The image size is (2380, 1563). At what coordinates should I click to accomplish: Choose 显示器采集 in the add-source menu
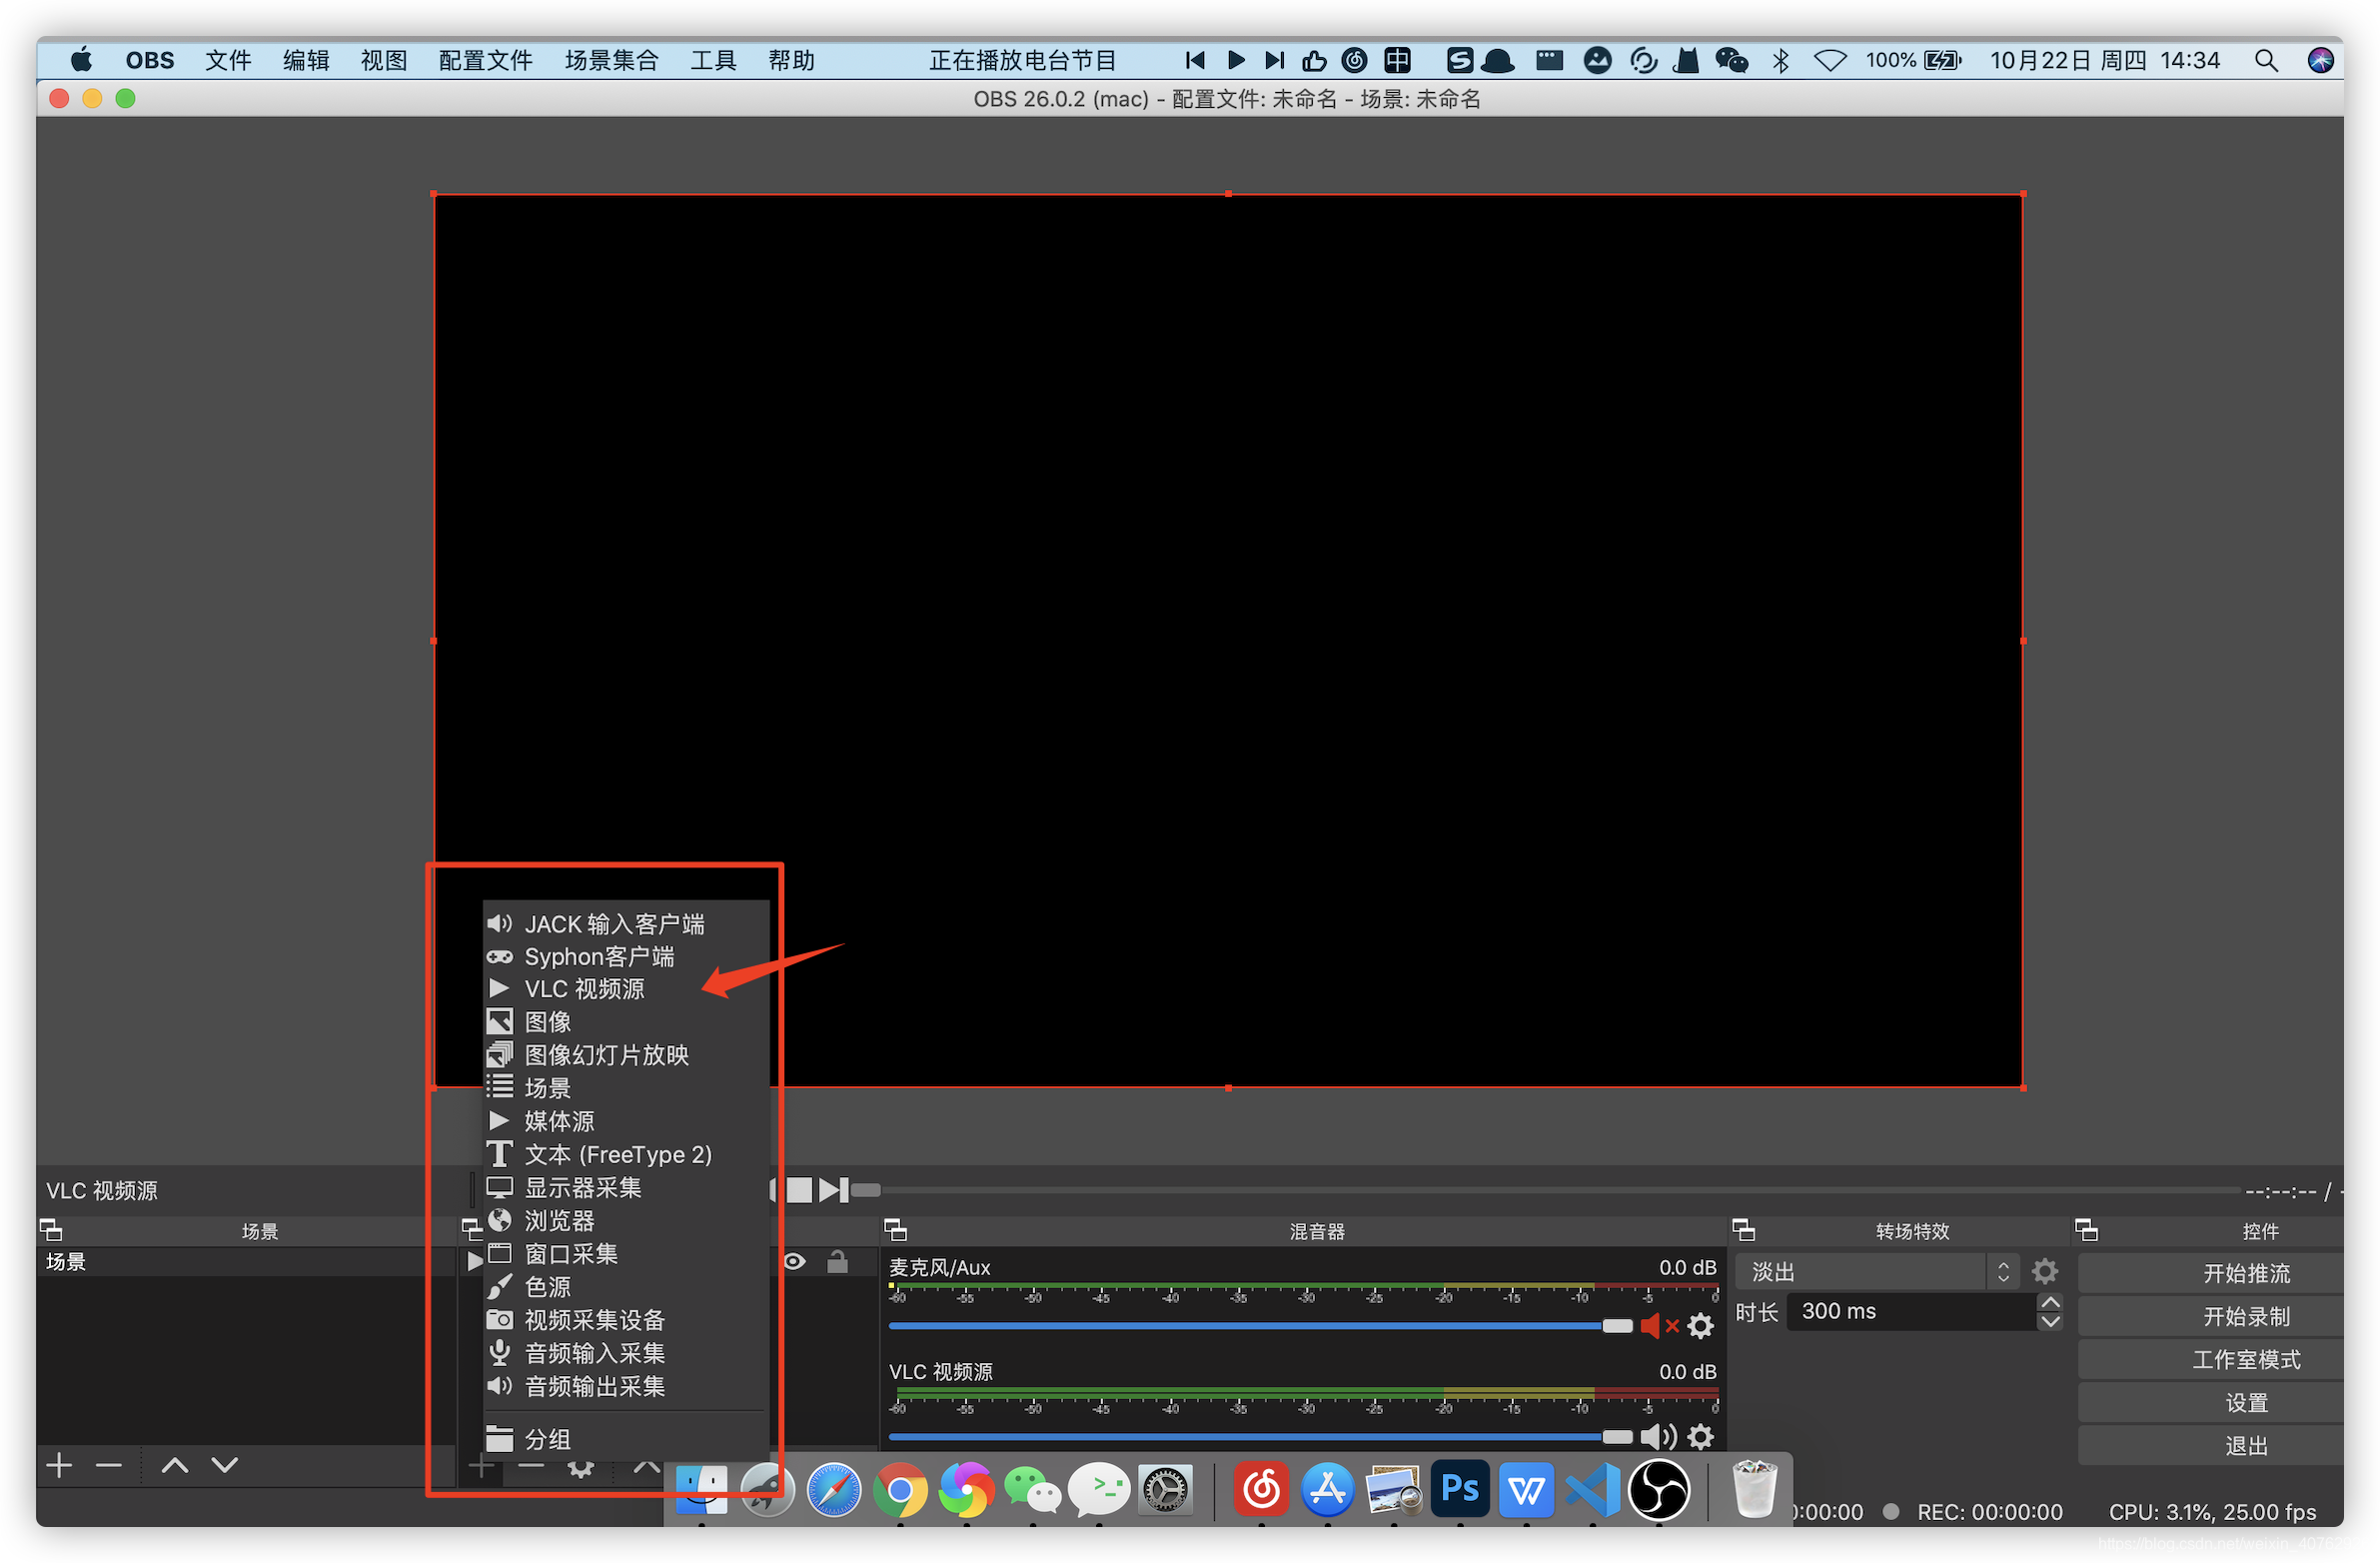click(583, 1188)
